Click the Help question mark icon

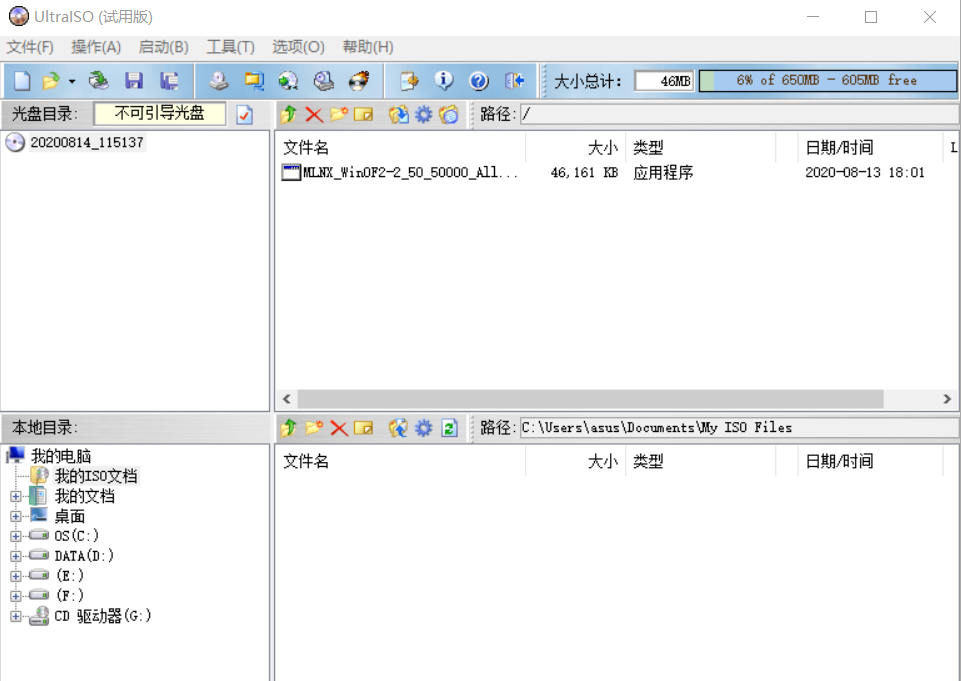[x=479, y=81]
